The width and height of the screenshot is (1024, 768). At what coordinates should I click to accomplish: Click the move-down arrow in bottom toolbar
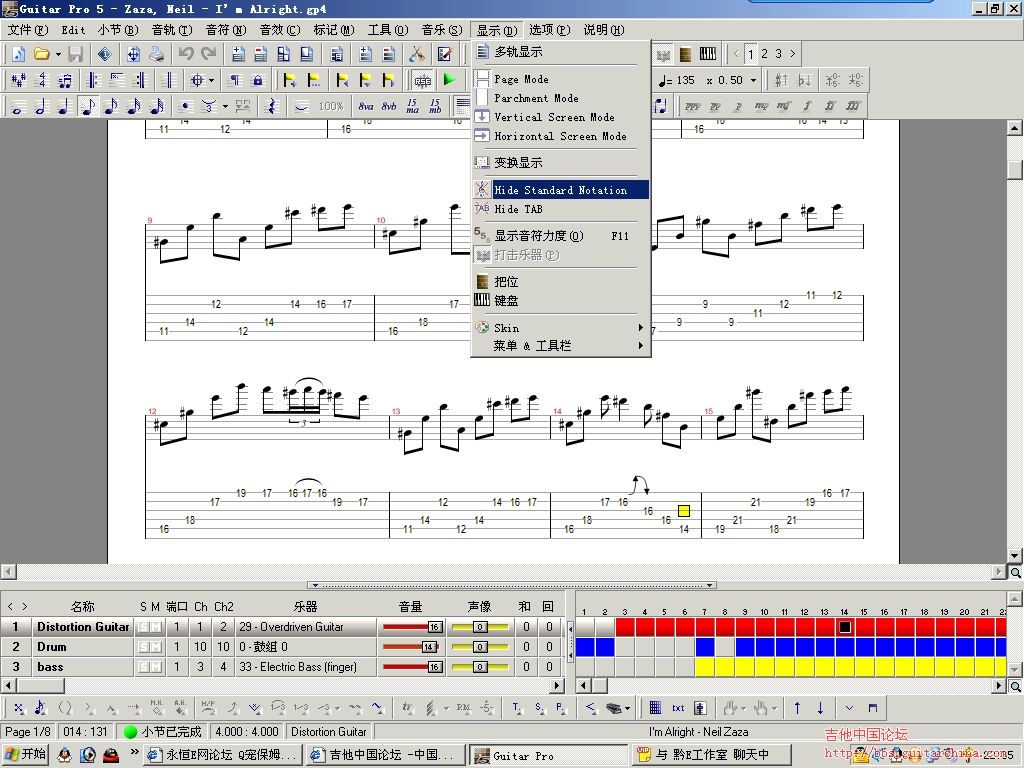820,708
